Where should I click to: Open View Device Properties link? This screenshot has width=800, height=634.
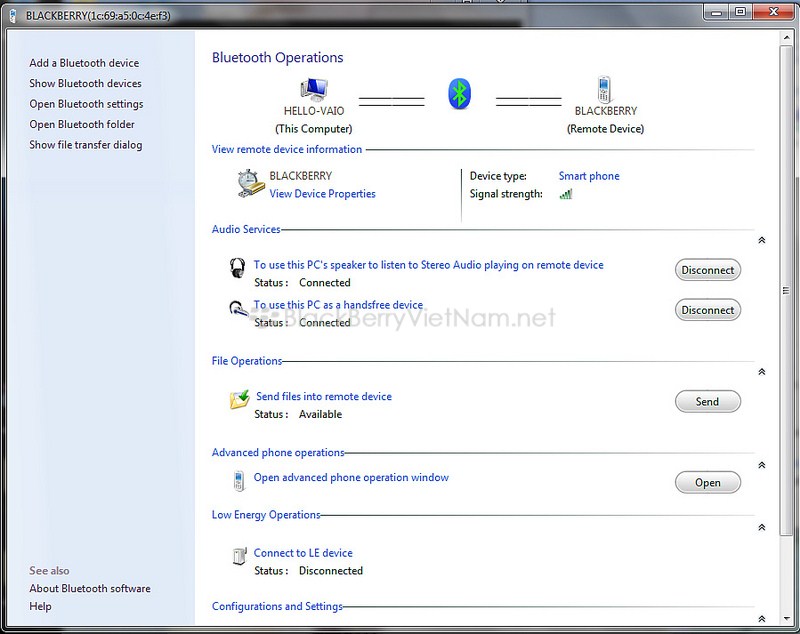[322, 194]
